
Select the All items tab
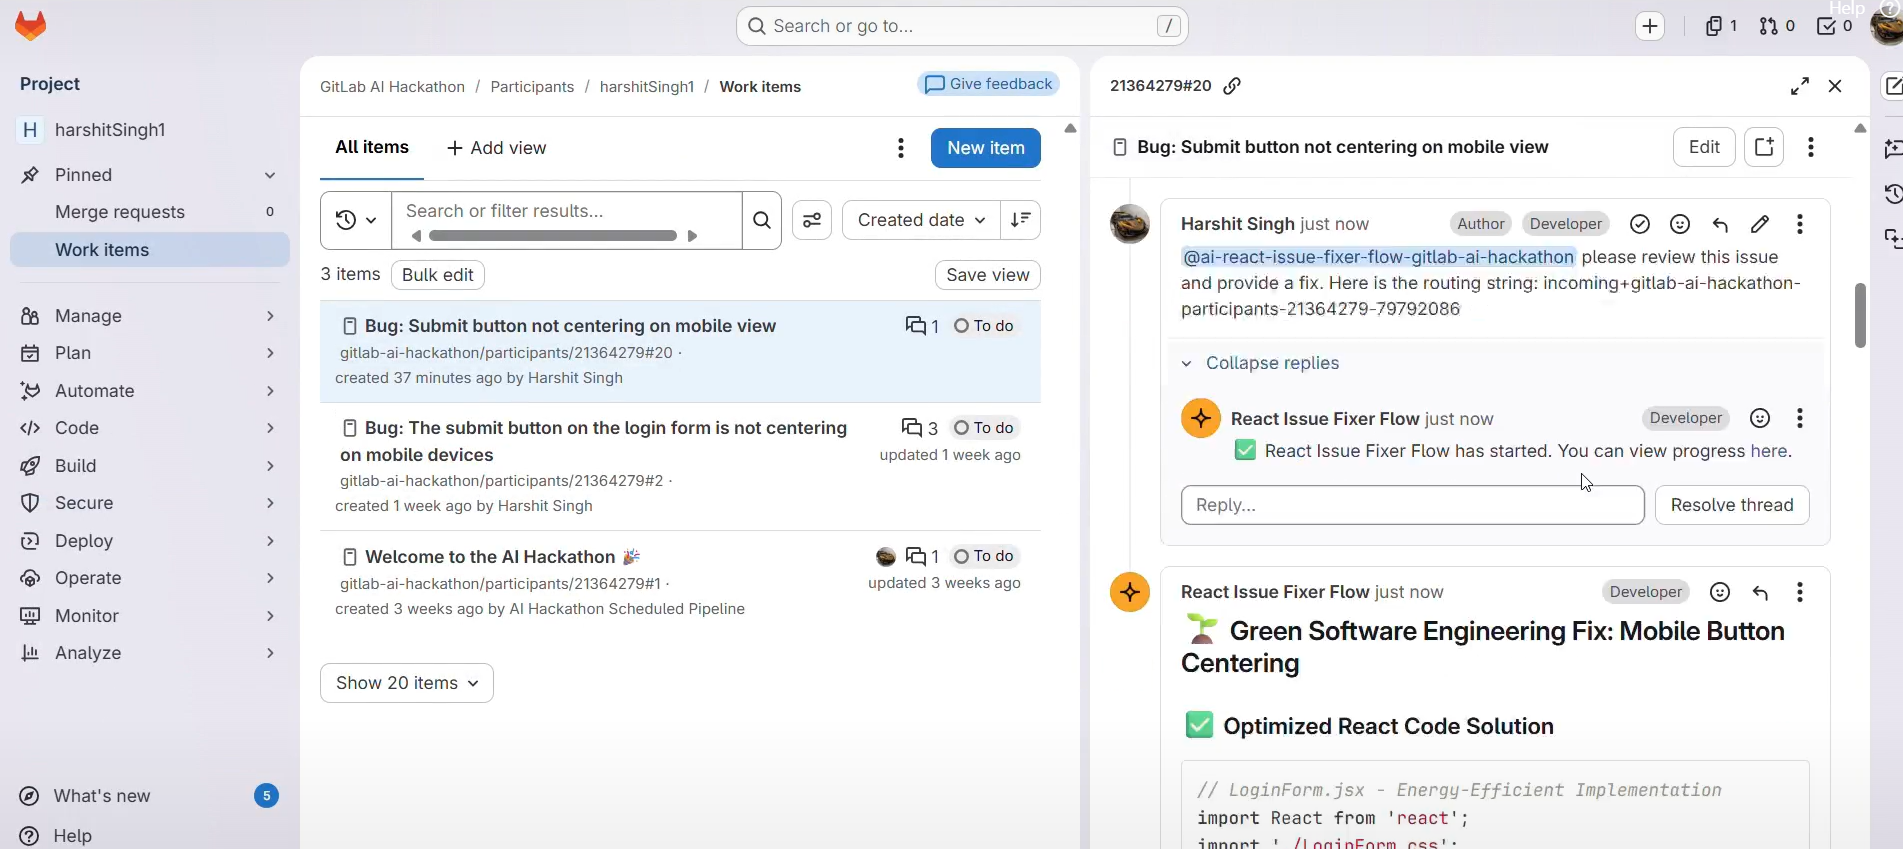[372, 148]
